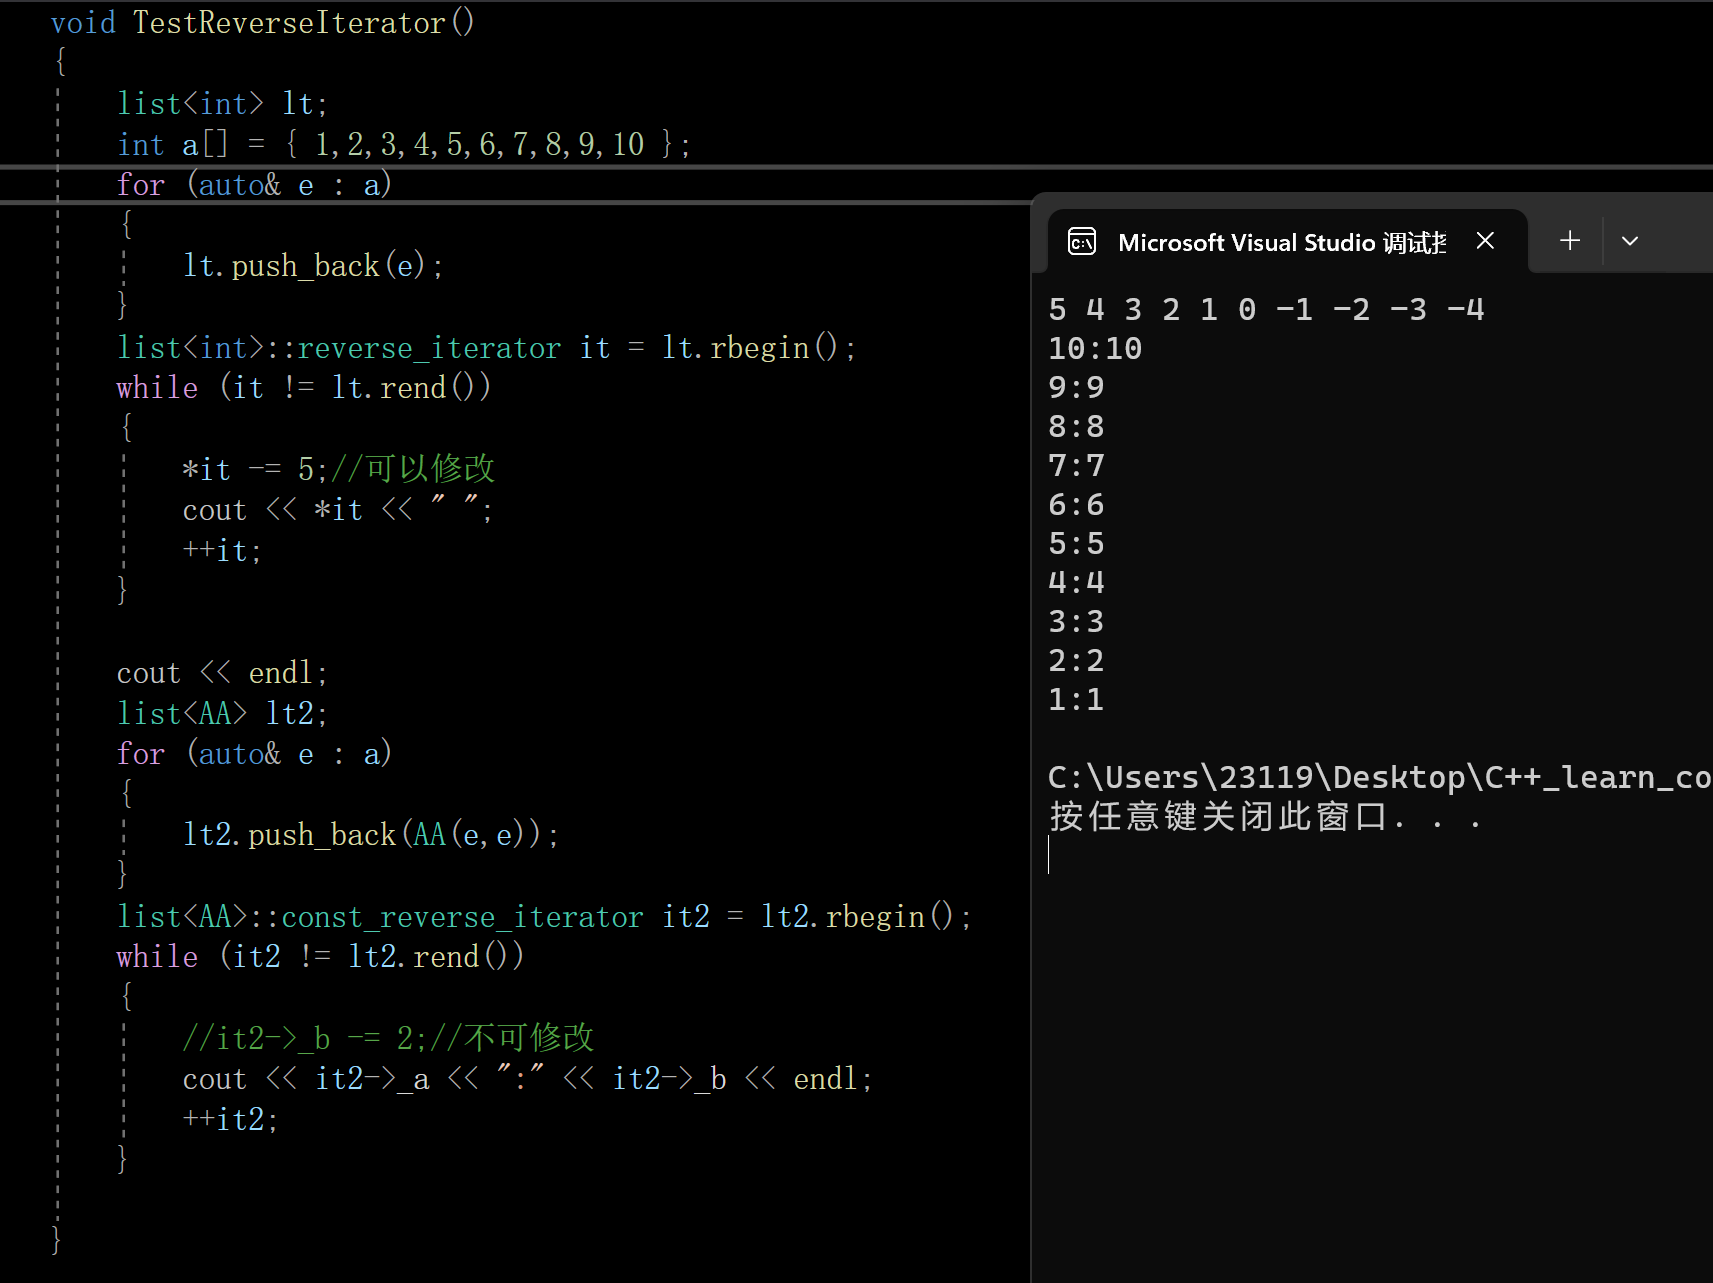Click the '*it -= 5;' statement

coord(254,470)
